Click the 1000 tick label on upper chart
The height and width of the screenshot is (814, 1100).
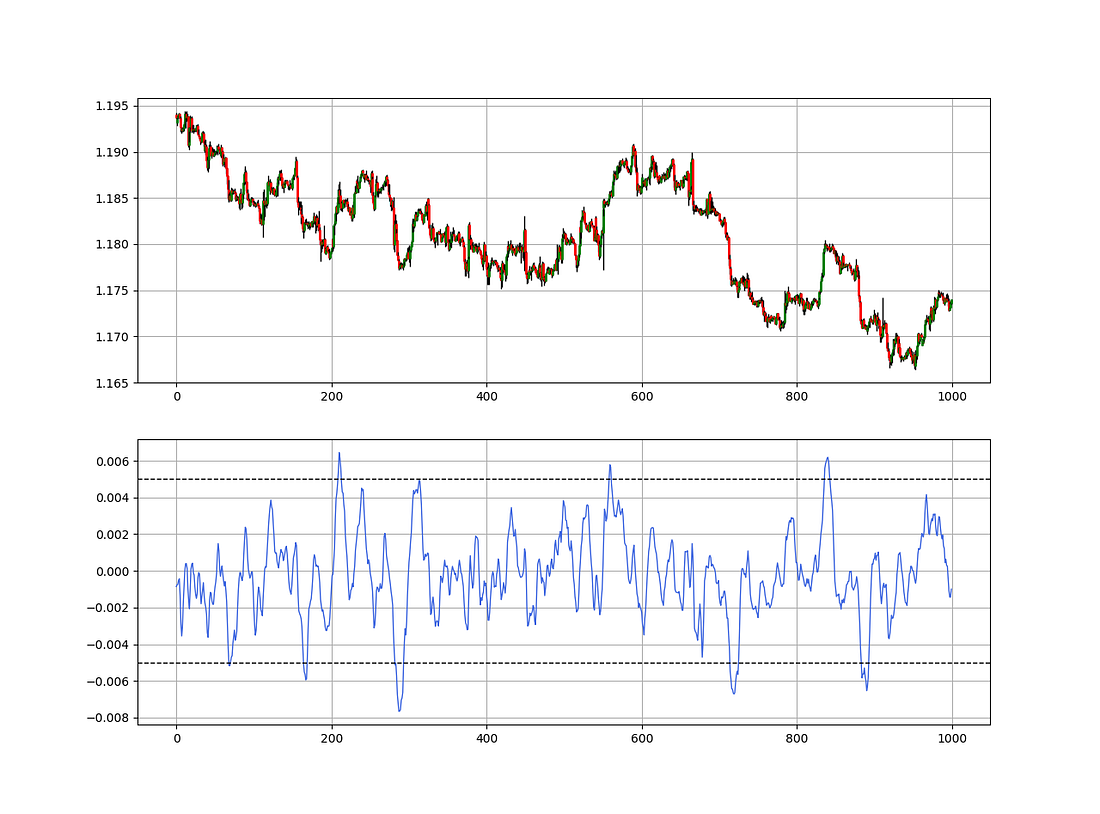tap(953, 398)
